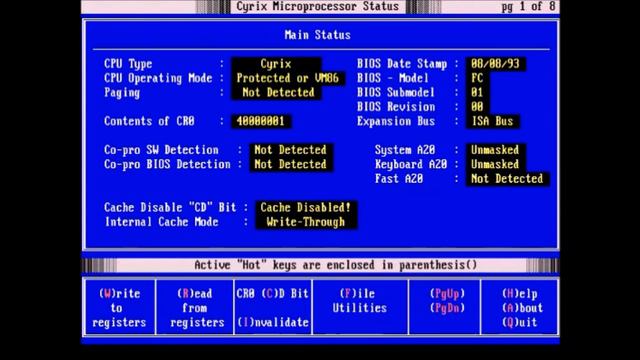Open the (H)elp option

(520, 293)
